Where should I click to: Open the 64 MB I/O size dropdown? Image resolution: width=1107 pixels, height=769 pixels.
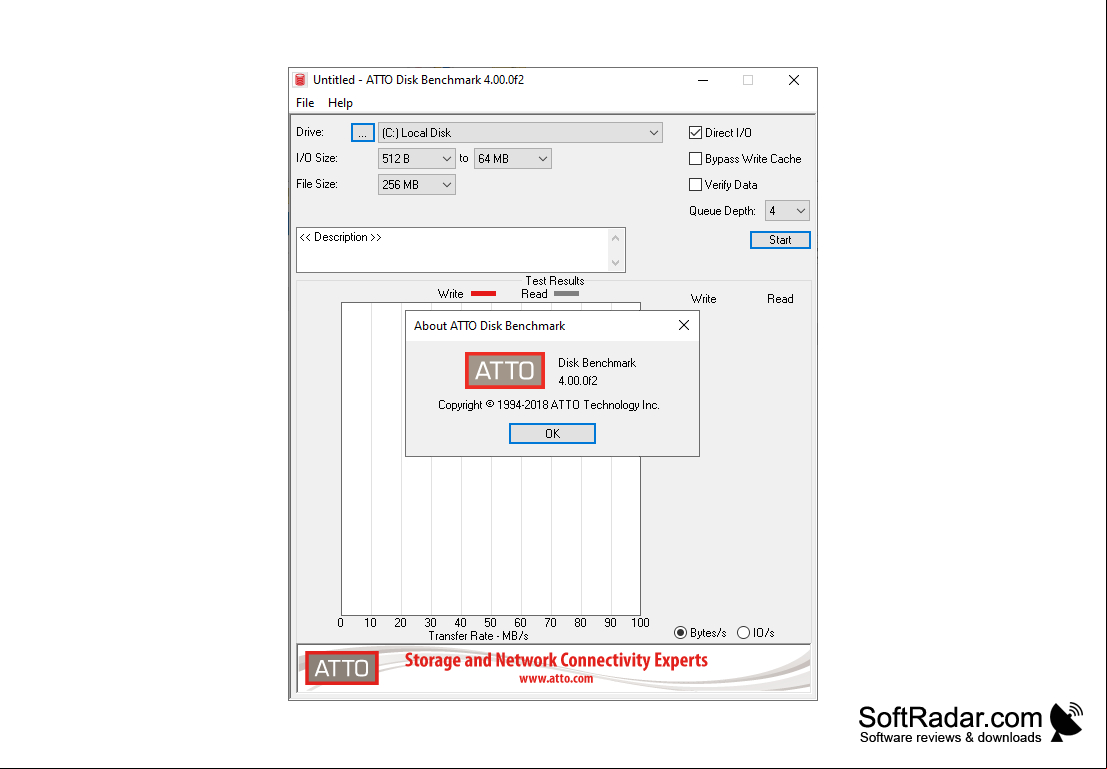(x=513, y=159)
